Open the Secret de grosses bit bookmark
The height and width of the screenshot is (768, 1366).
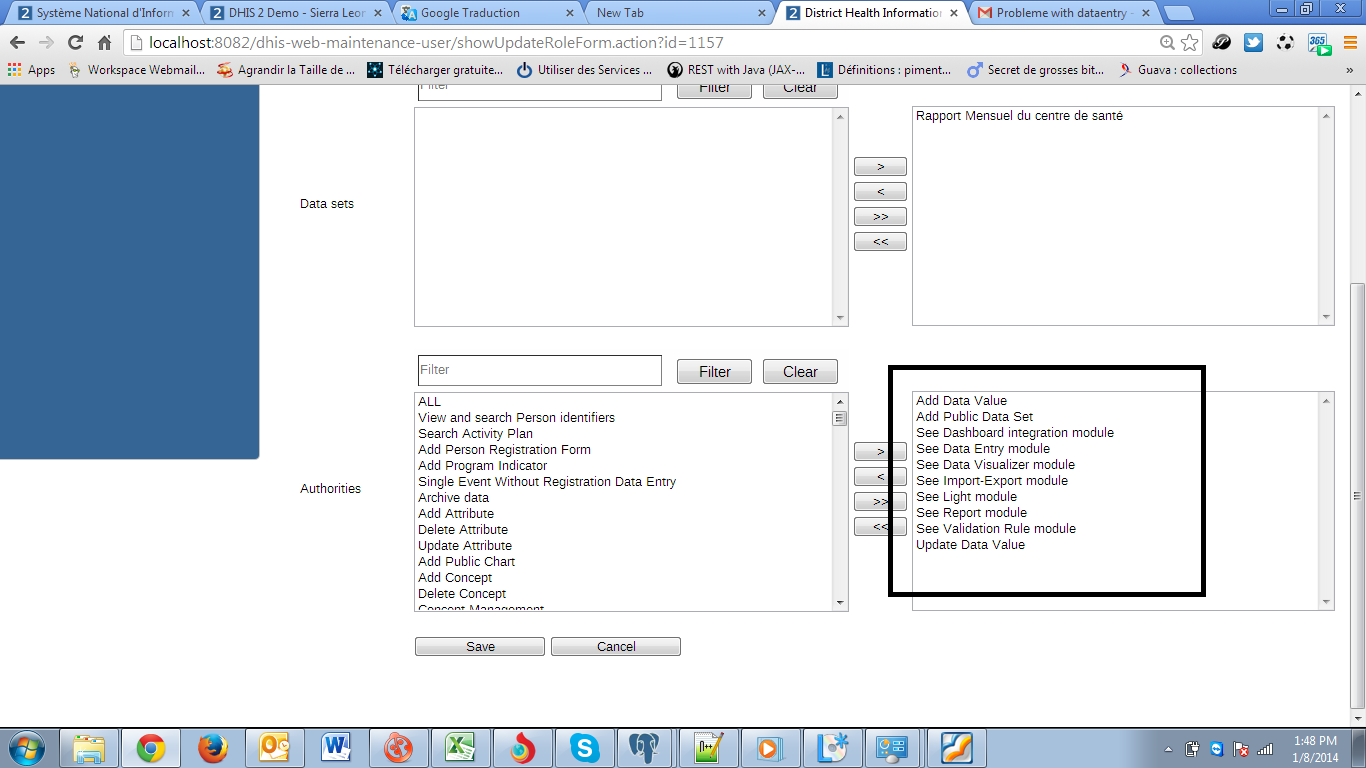click(x=1036, y=70)
